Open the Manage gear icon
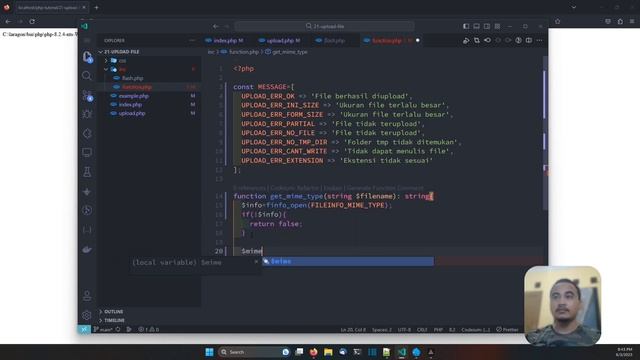 click(87, 315)
